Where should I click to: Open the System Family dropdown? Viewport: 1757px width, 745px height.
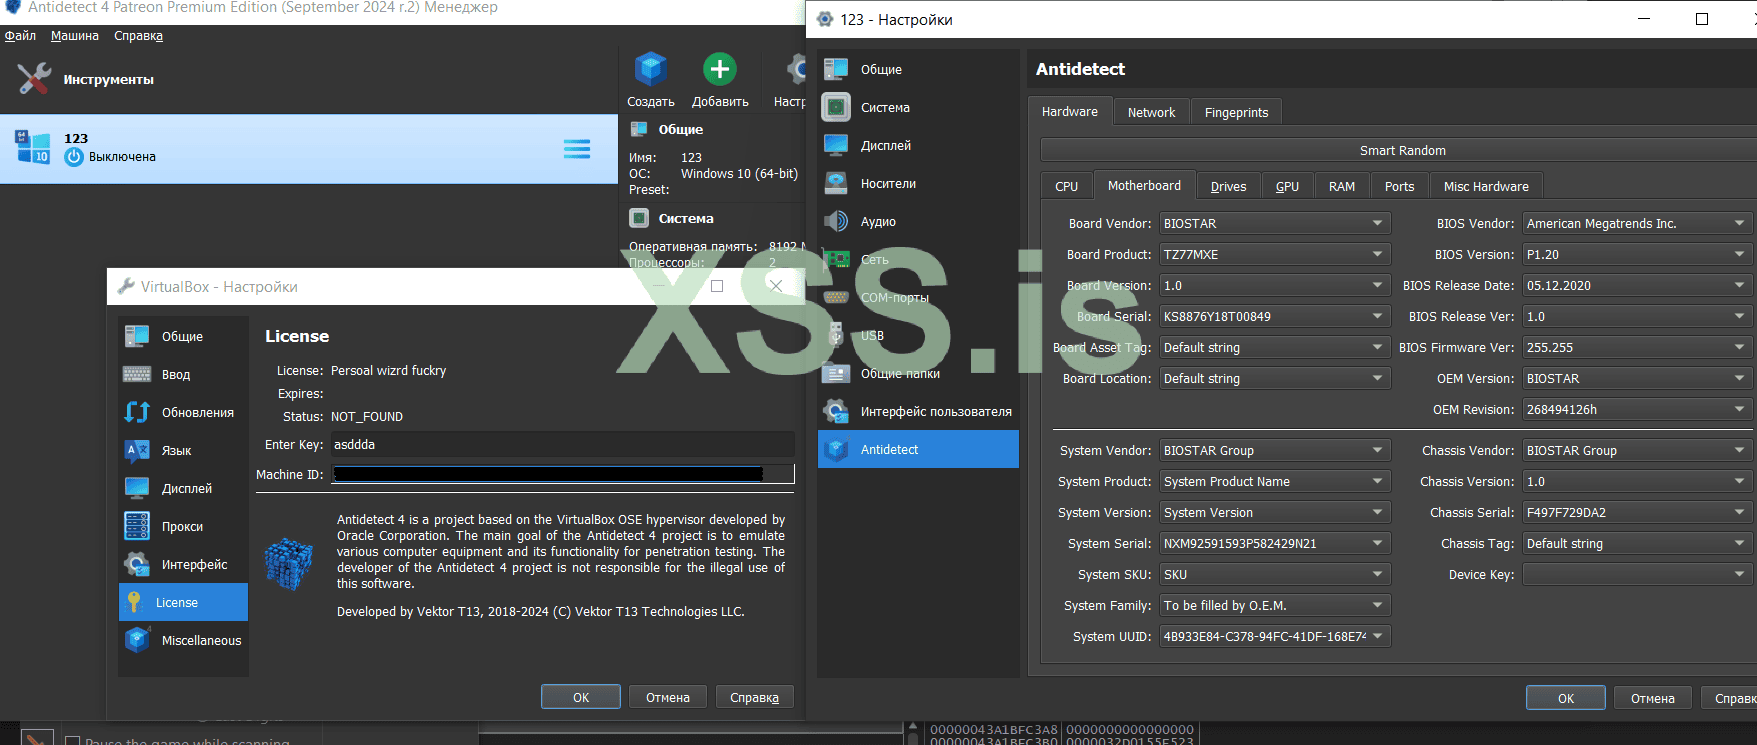(1275, 605)
